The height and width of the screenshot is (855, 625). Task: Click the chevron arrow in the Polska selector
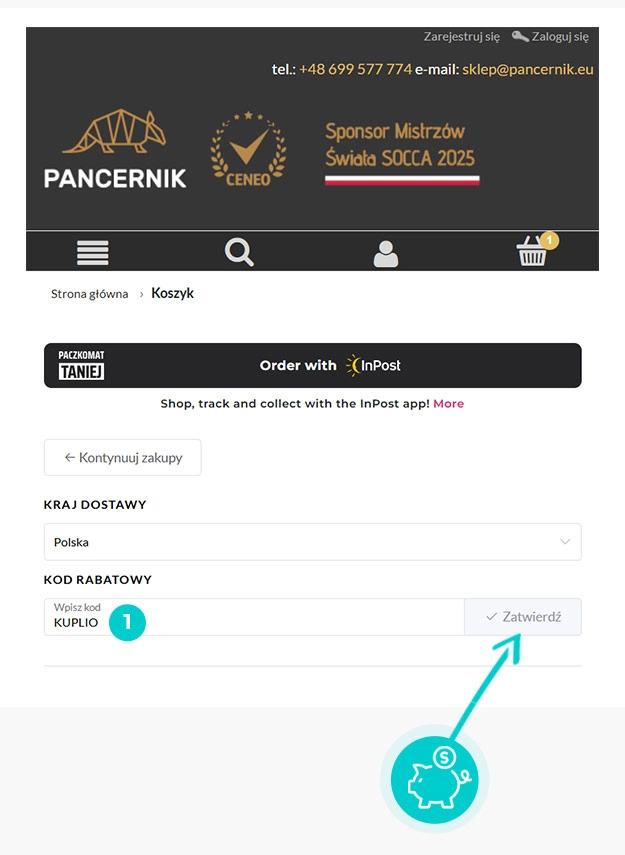coord(565,542)
